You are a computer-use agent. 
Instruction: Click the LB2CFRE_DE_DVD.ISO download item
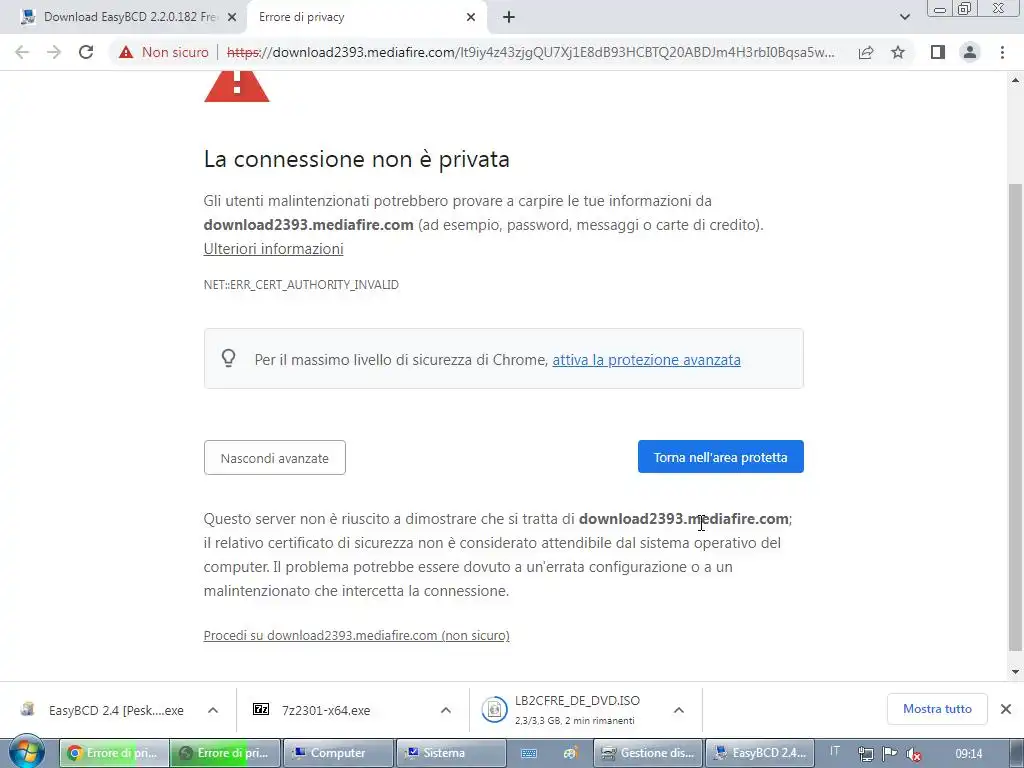coord(575,710)
